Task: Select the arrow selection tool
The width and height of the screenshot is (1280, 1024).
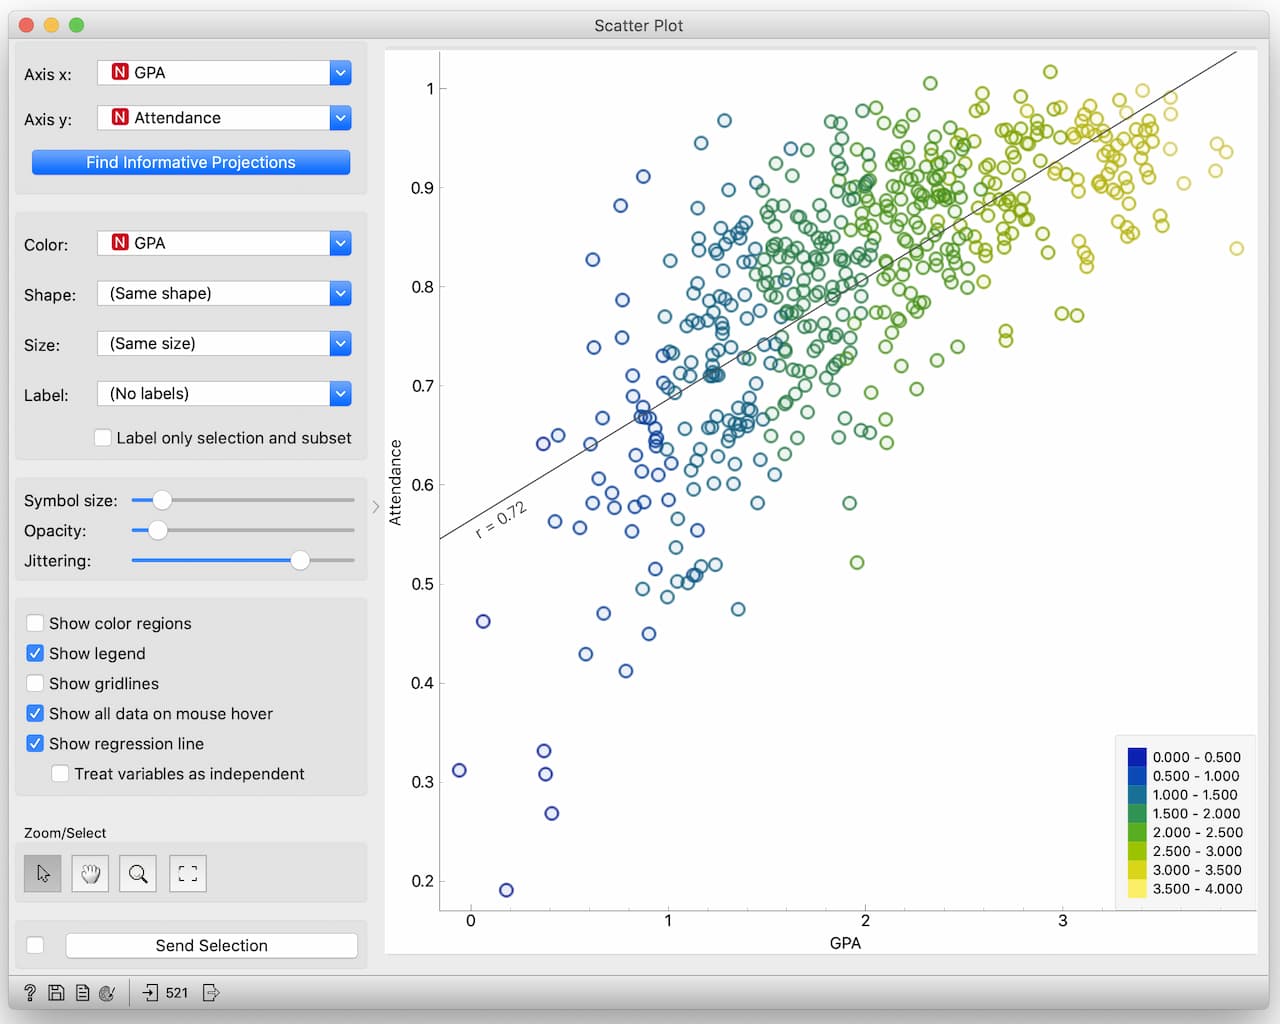Action: pos(43,874)
